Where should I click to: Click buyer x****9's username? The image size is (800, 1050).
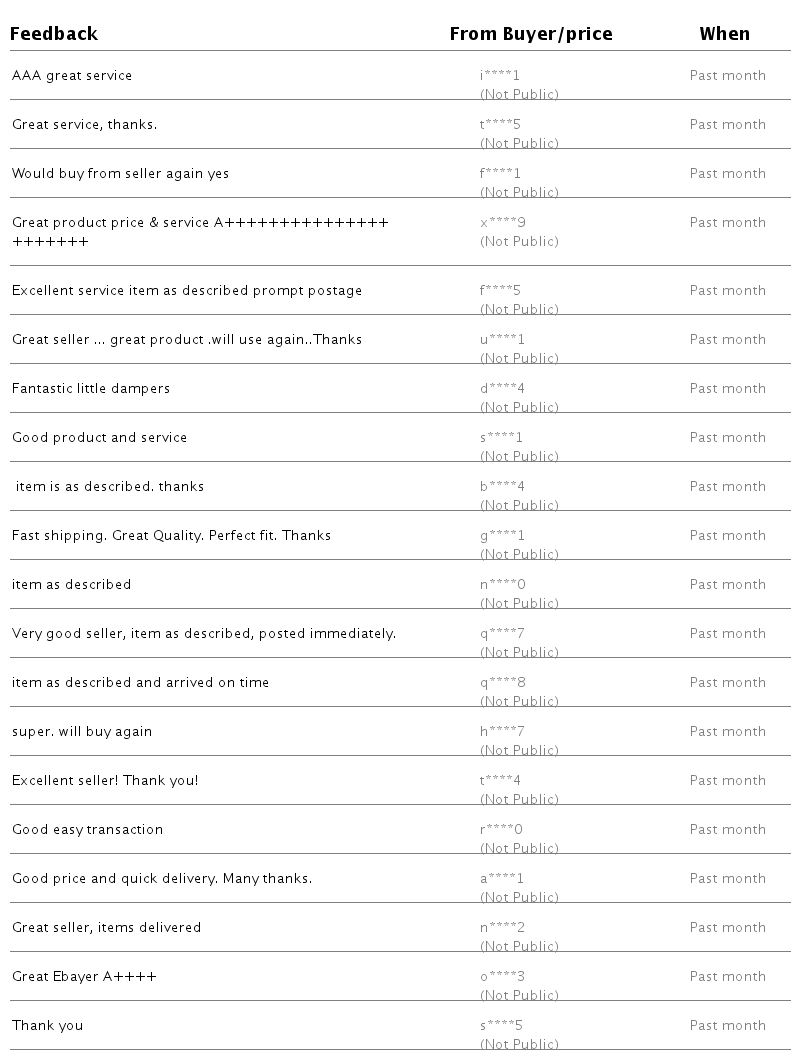coord(502,223)
